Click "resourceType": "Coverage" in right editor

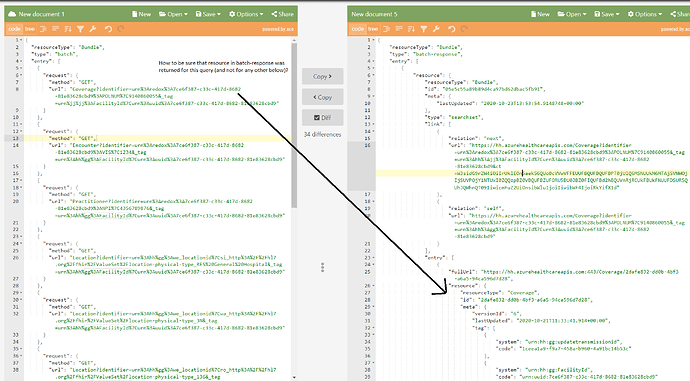click(x=500, y=293)
